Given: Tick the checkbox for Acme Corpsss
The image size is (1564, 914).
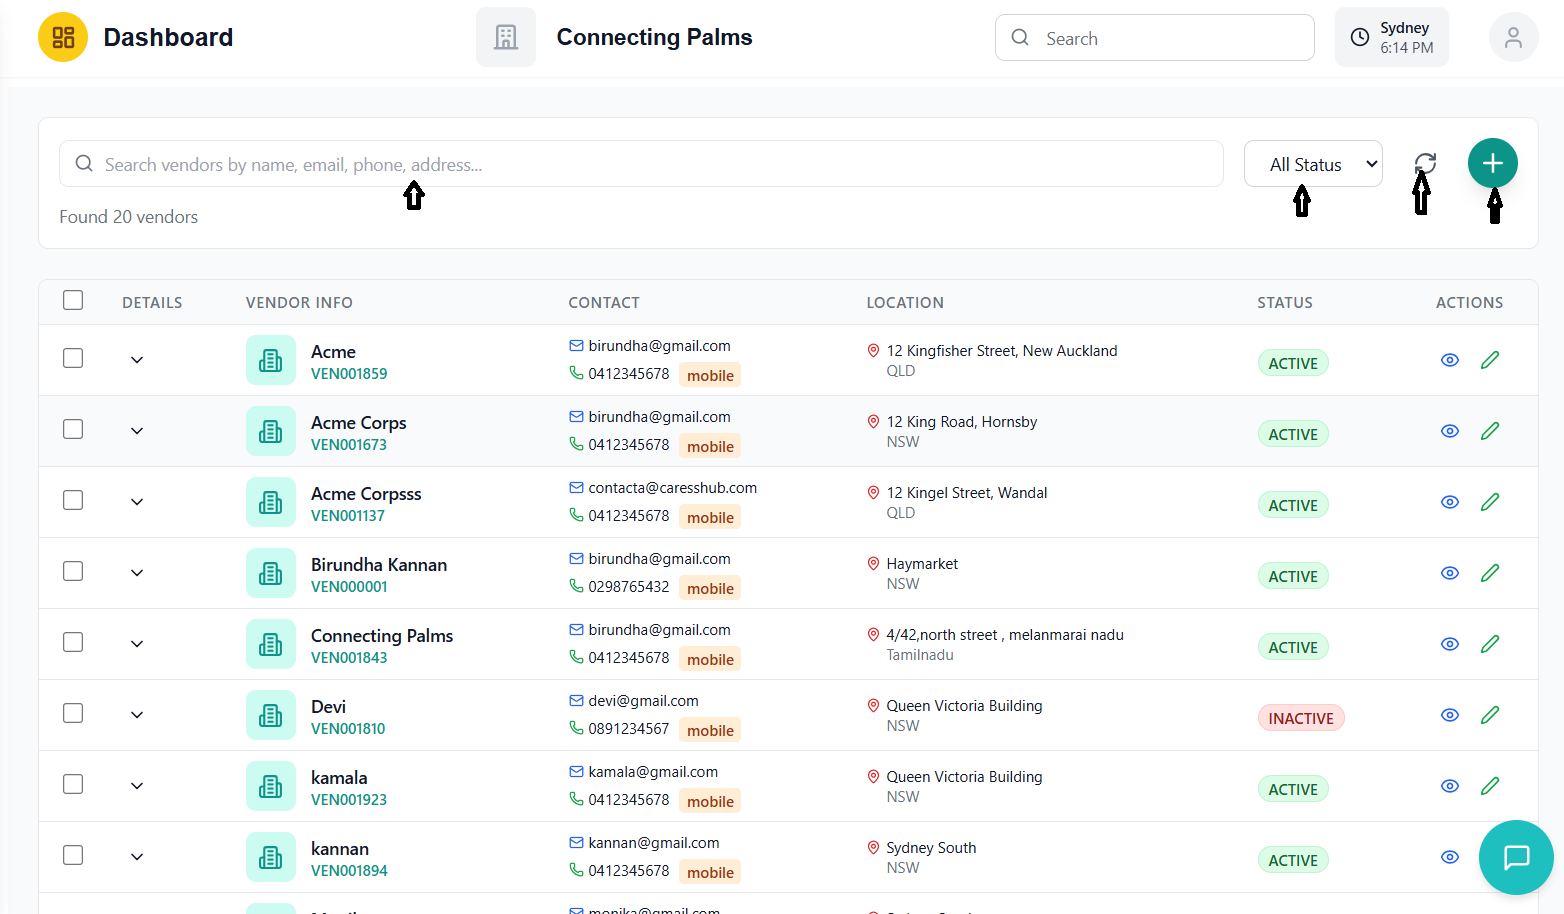Looking at the screenshot, I should pyautogui.click(x=72, y=499).
